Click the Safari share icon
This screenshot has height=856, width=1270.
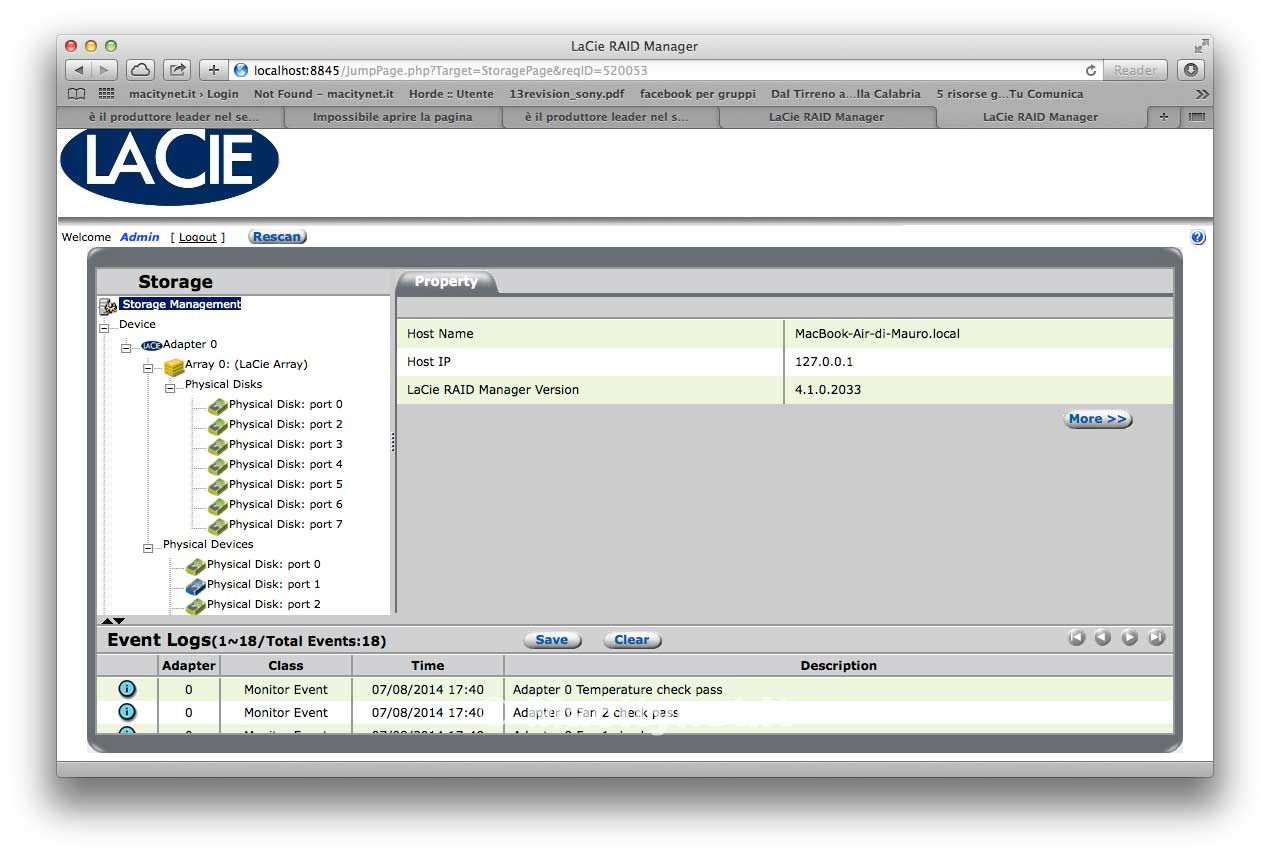click(177, 70)
